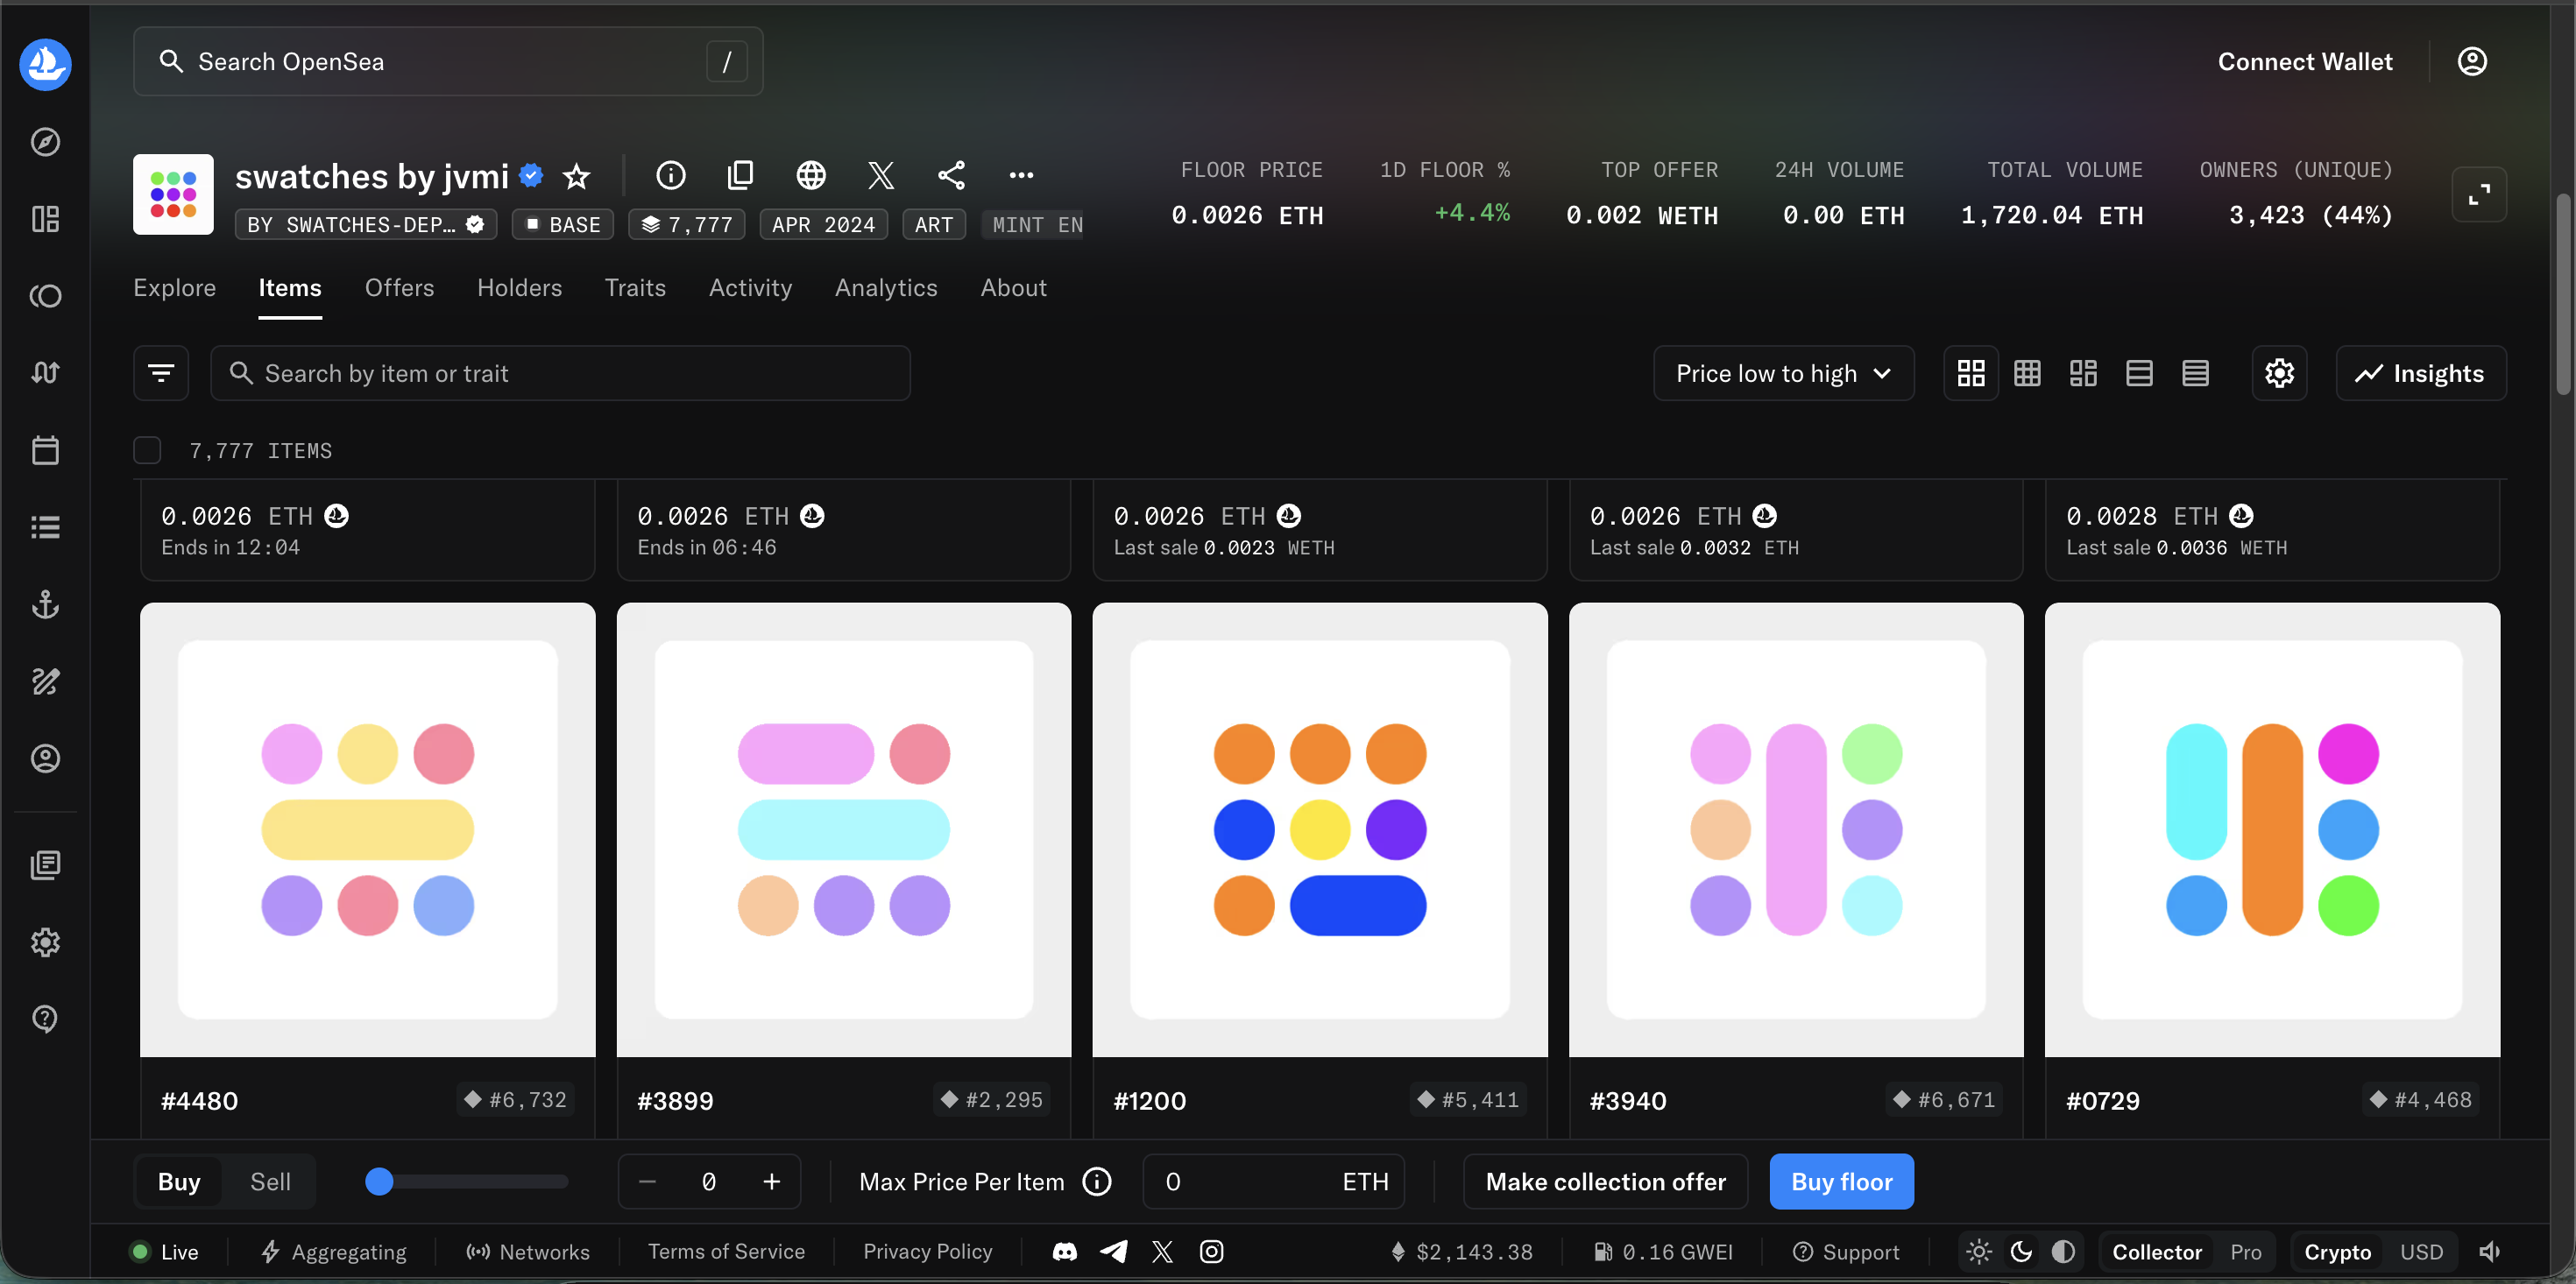The height and width of the screenshot is (1284, 2576).
Task: Click the Buy floor button
Action: [1841, 1181]
